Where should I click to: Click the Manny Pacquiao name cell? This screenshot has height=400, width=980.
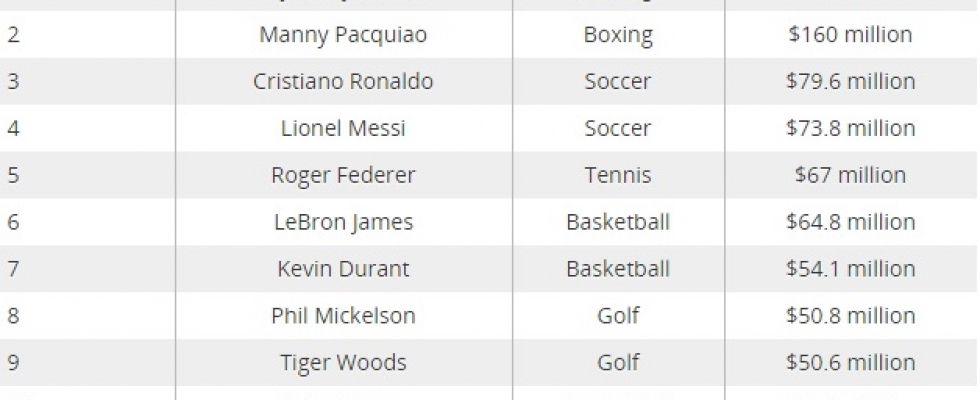pos(343,35)
